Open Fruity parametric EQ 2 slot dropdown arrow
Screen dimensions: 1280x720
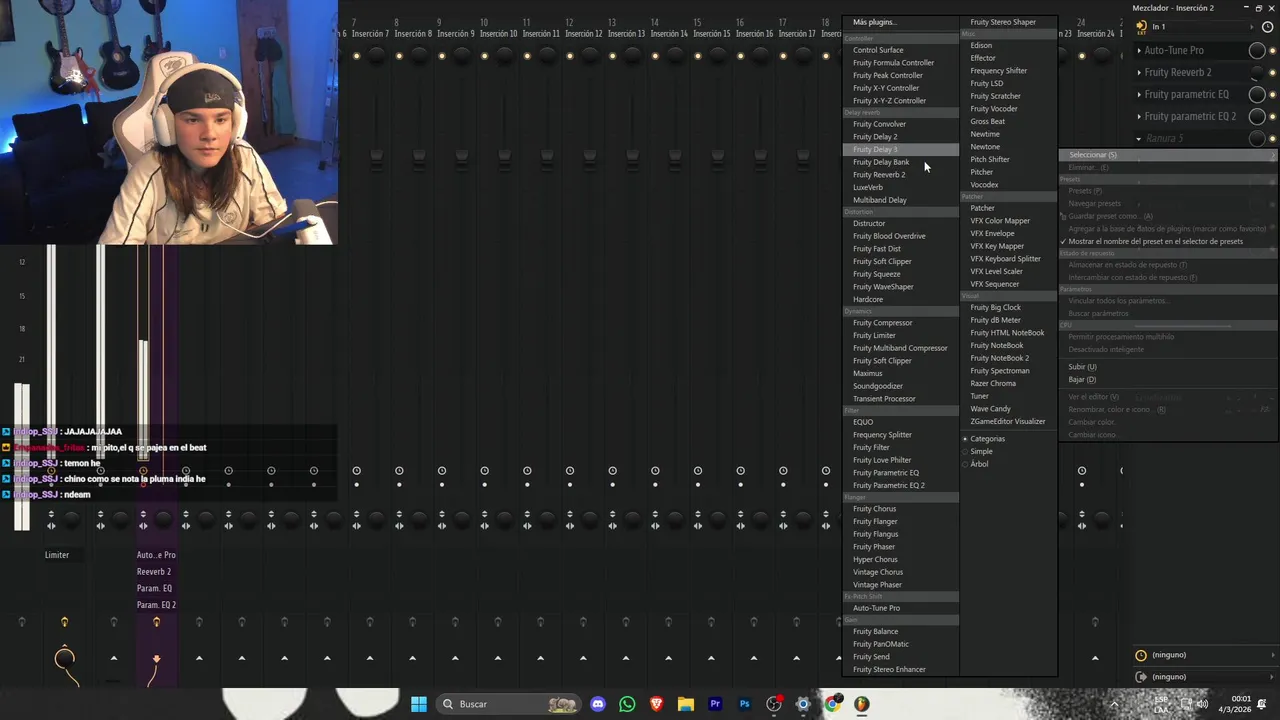coord(1139,116)
